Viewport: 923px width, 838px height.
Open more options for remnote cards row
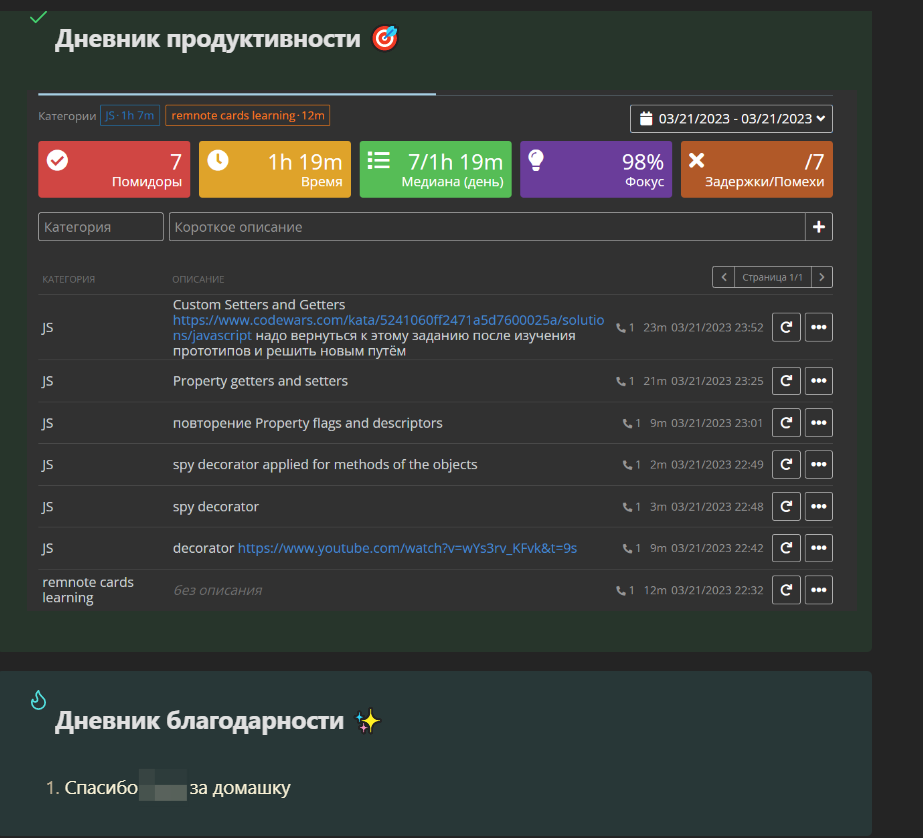tap(818, 590)
